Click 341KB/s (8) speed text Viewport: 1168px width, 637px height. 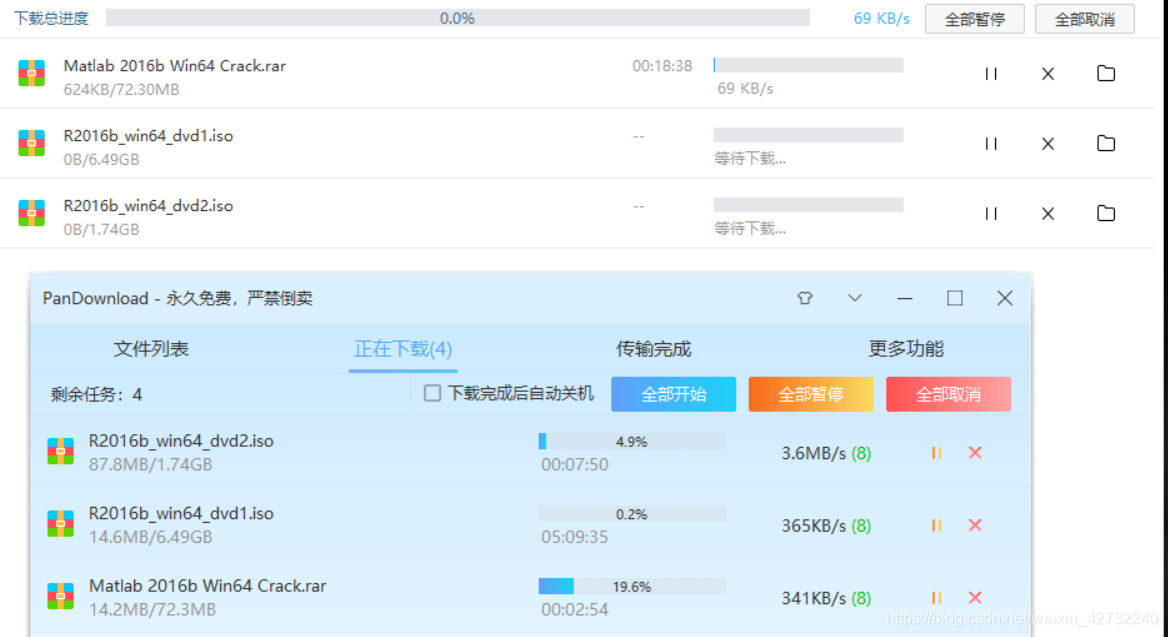(x=826, y=598)
